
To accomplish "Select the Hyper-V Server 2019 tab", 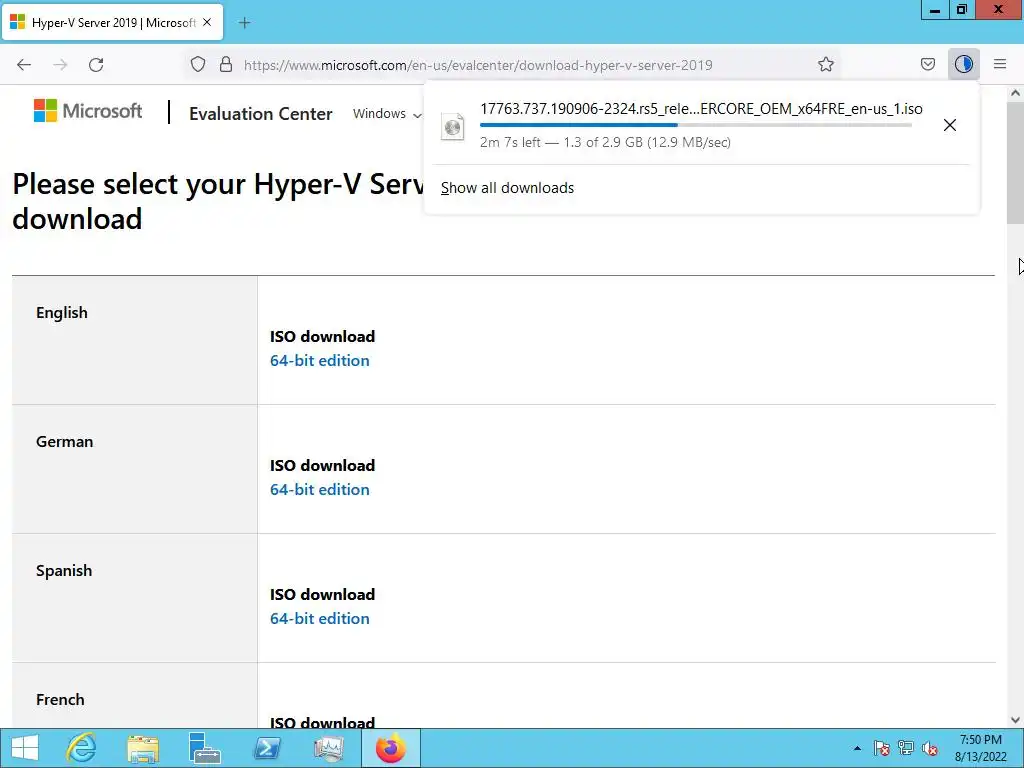I will pyautogui.click(x=113, y=22).
